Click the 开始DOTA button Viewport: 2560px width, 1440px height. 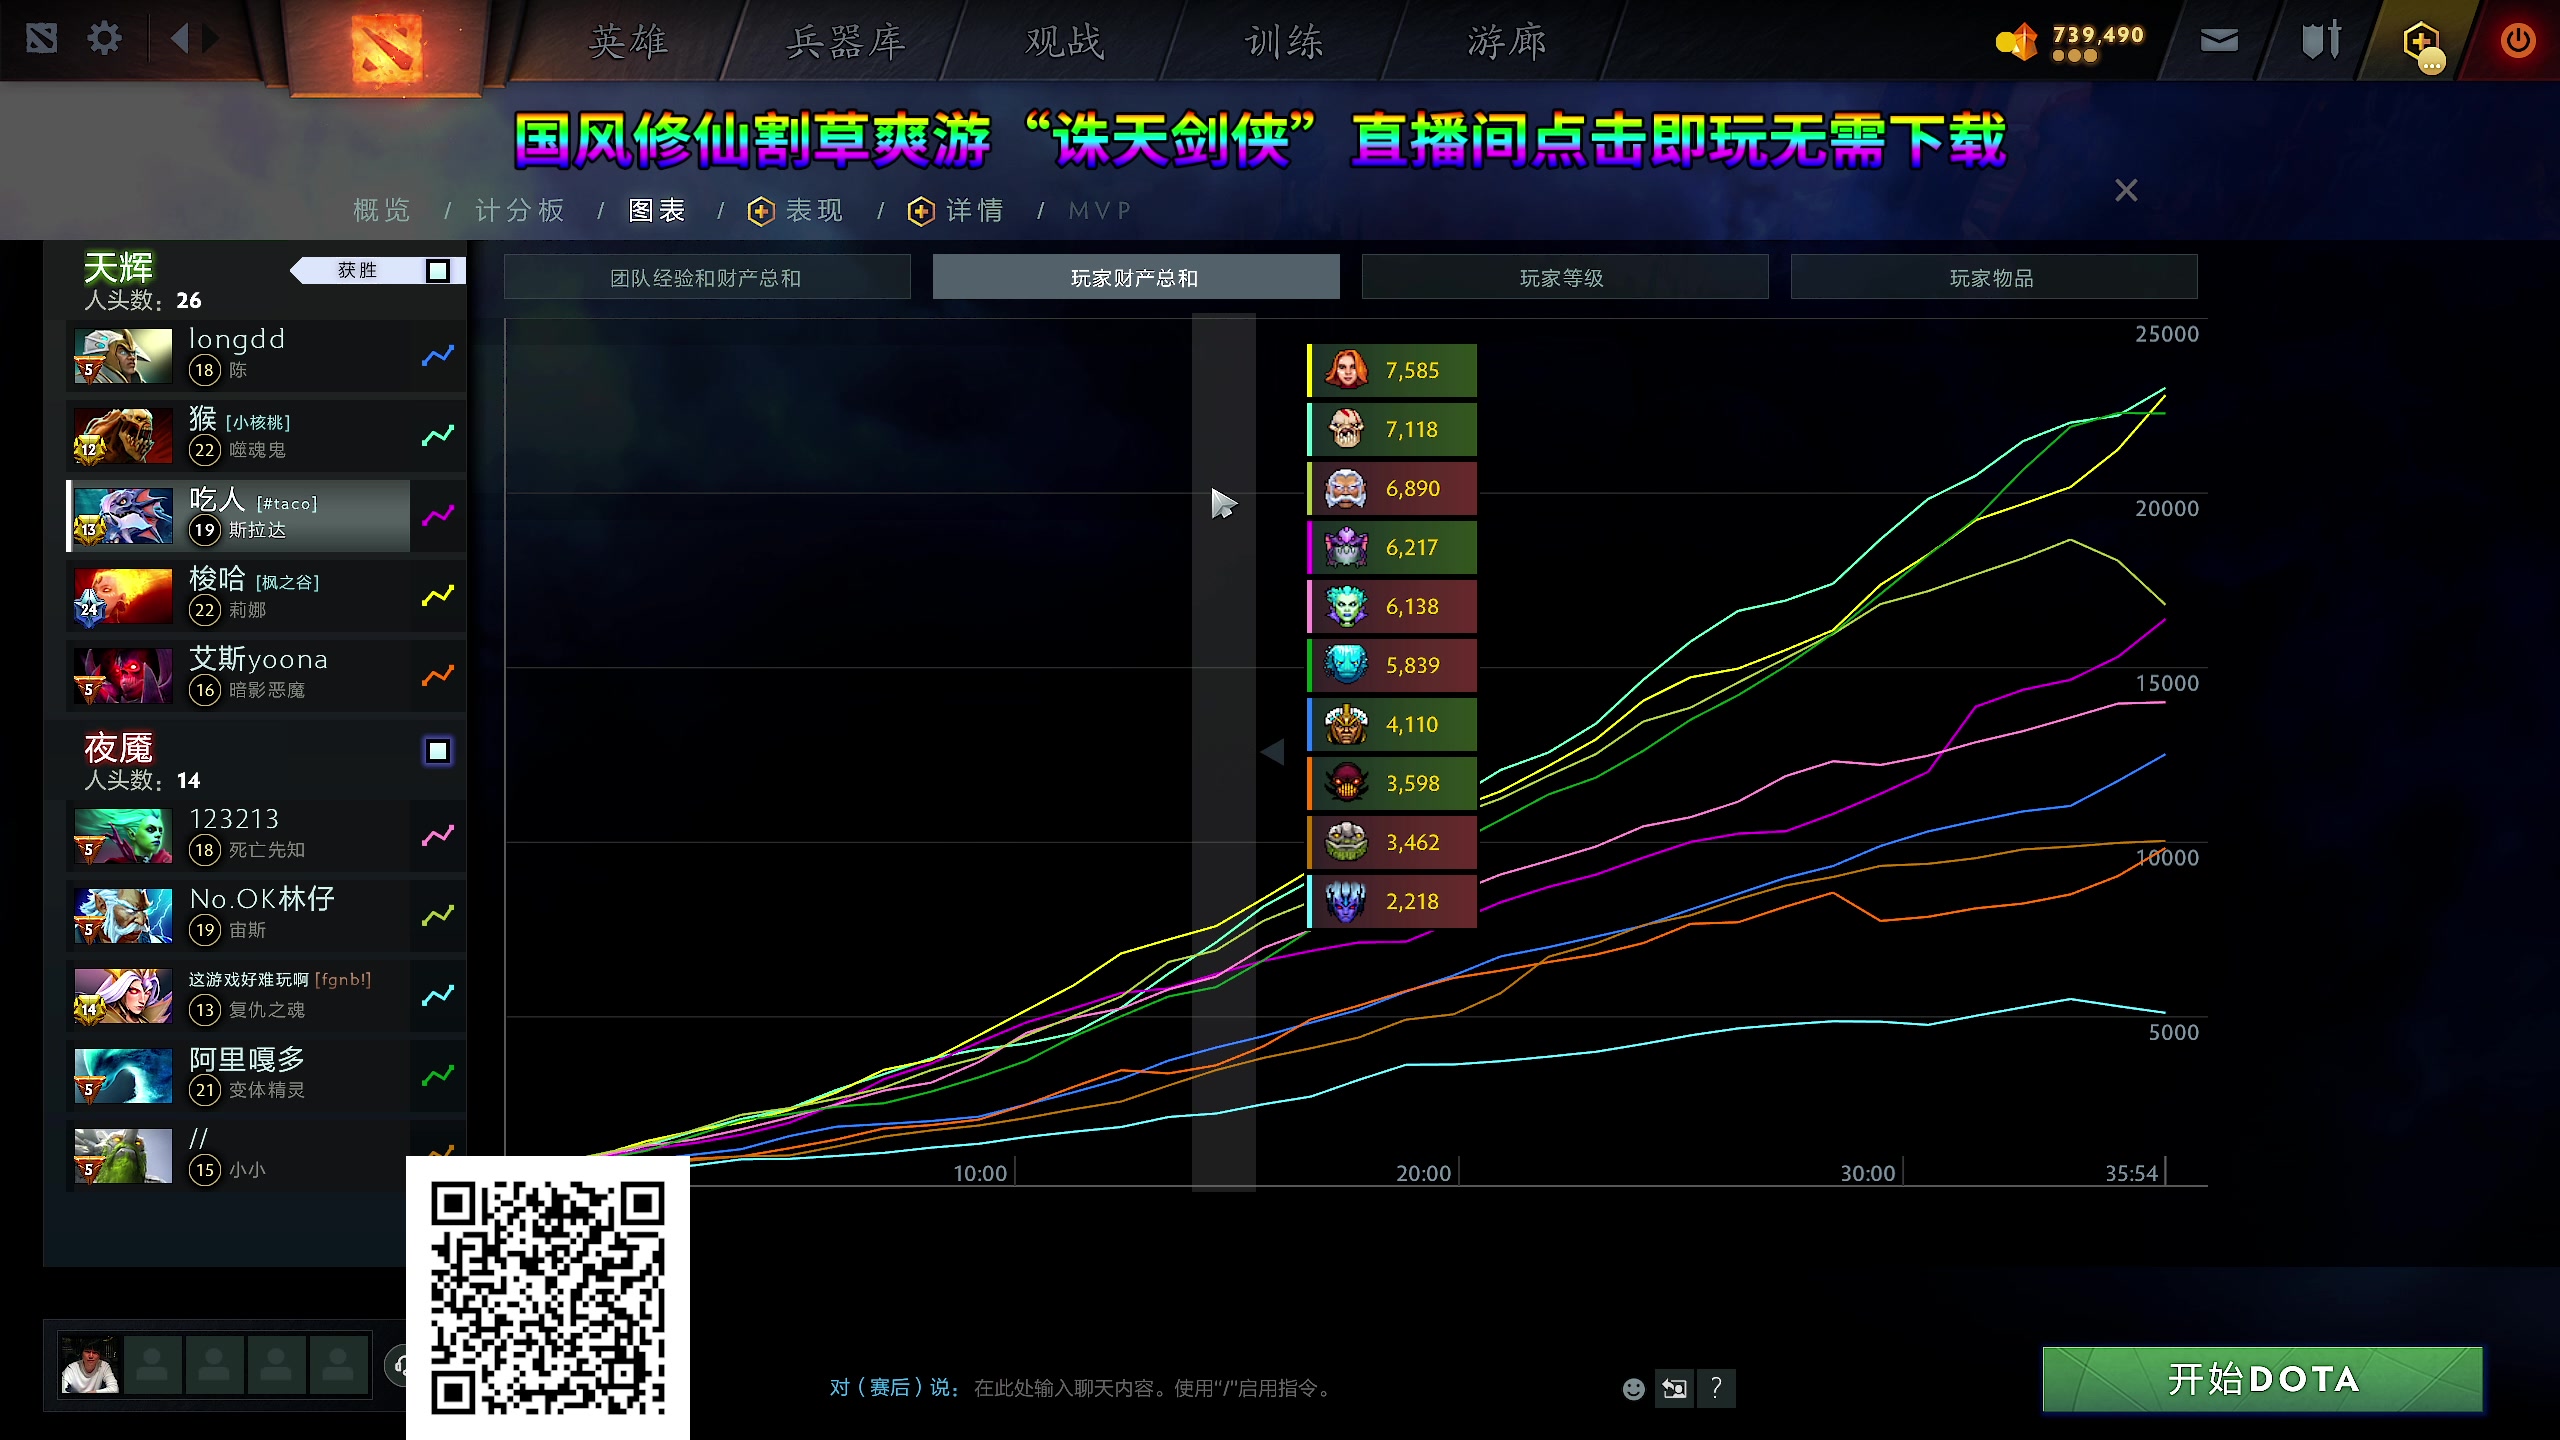pyautogui.click(x=2262, y=1380)
